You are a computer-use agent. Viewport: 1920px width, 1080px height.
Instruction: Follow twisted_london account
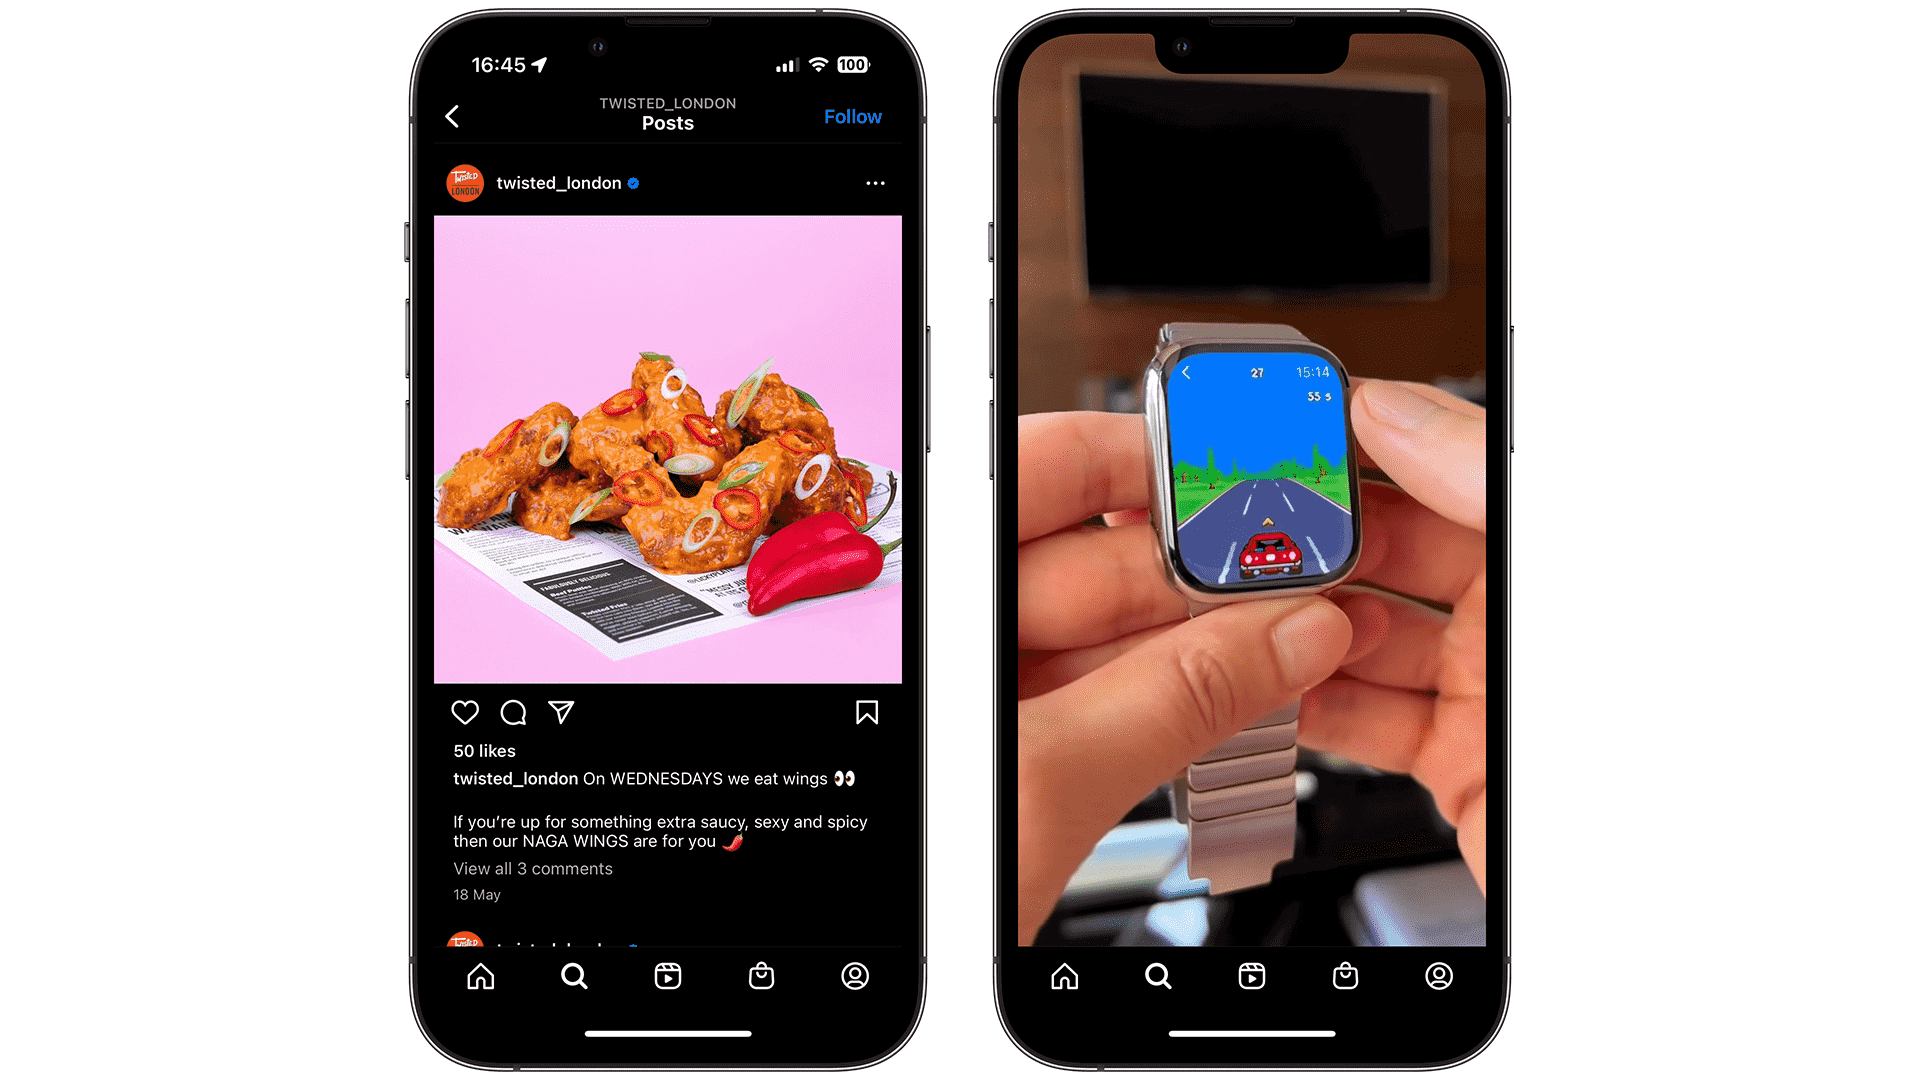tap(853, 116)
